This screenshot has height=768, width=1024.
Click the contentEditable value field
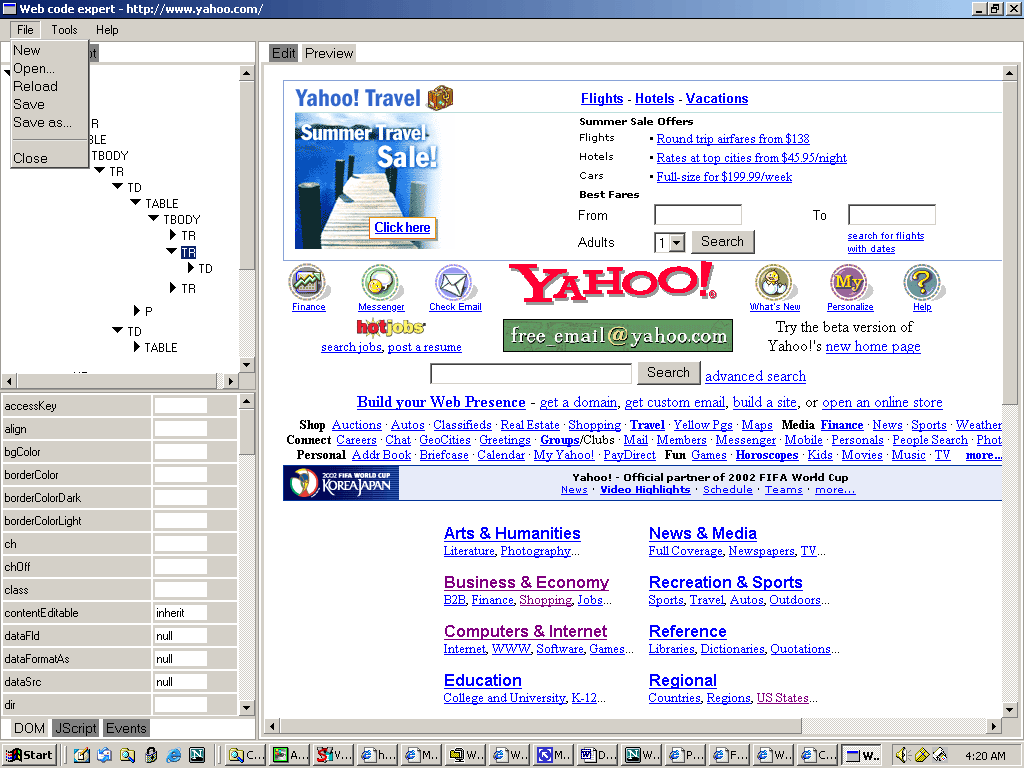181,613
